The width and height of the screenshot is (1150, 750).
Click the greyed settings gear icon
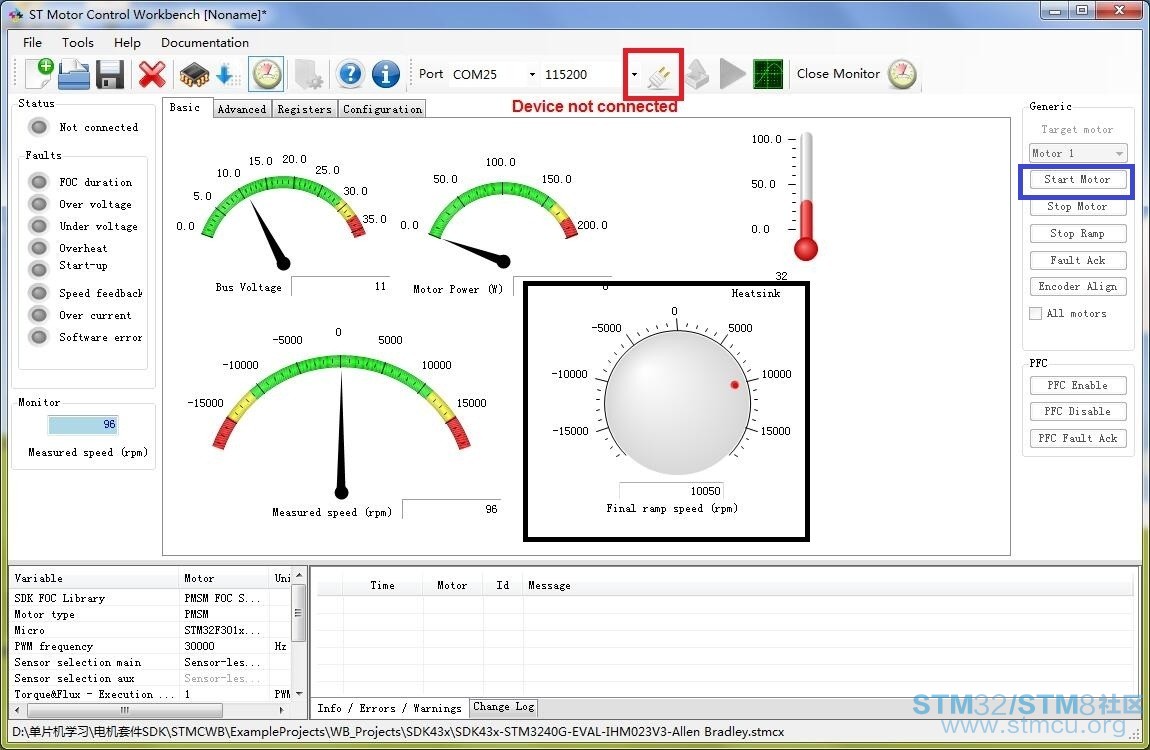click(308, 74)
